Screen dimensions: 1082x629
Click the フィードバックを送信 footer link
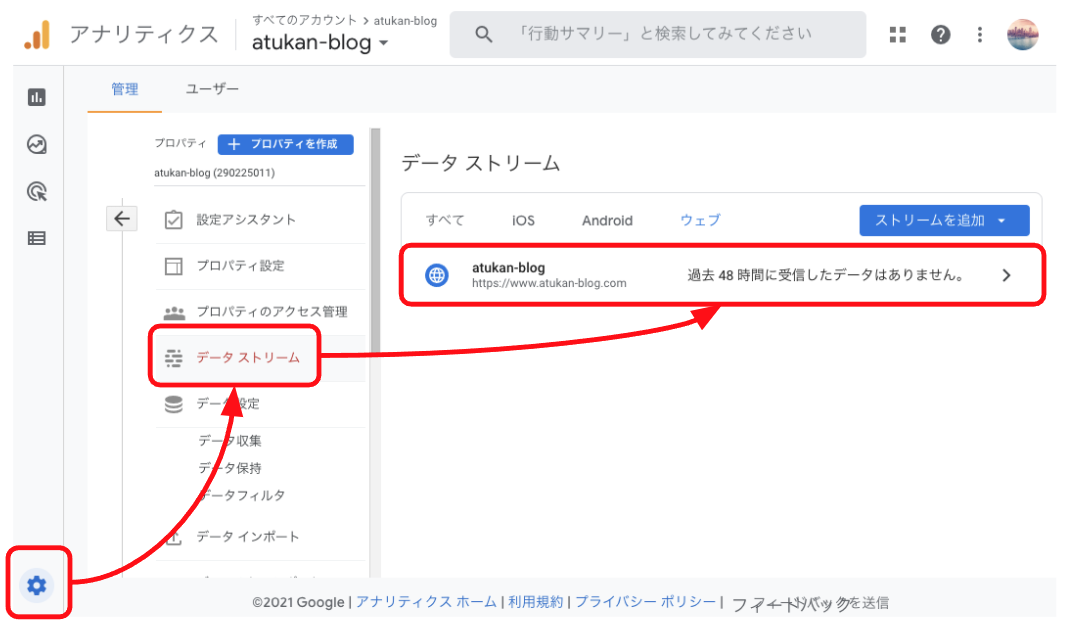(810, 603)
